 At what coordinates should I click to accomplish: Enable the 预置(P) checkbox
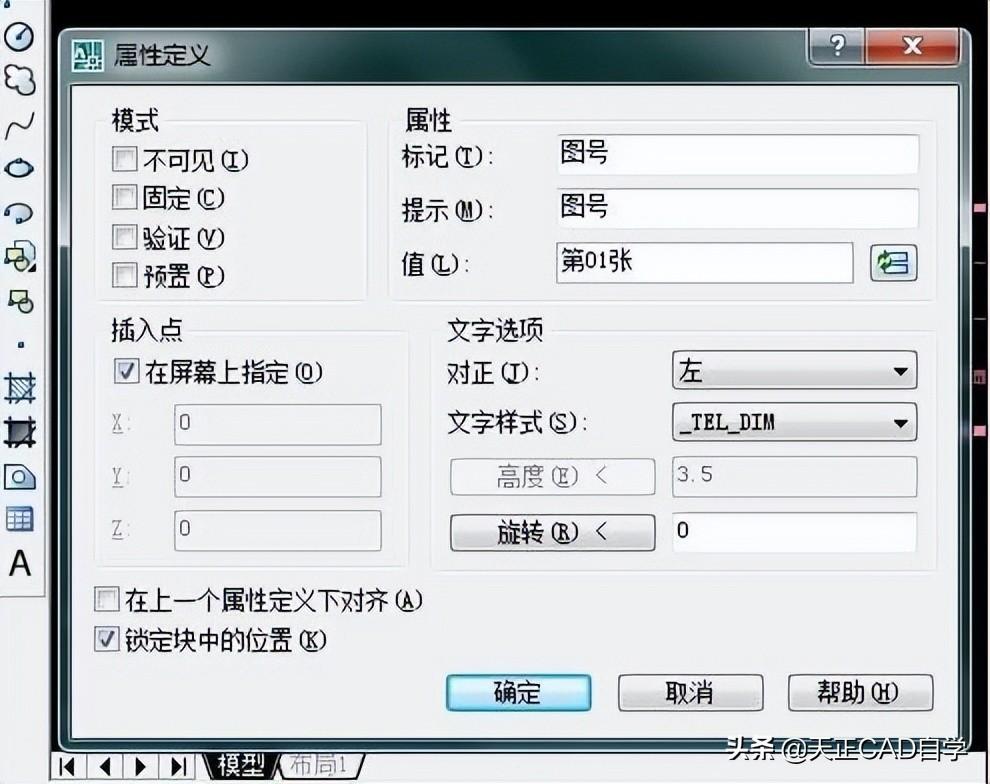click(124, 275)
